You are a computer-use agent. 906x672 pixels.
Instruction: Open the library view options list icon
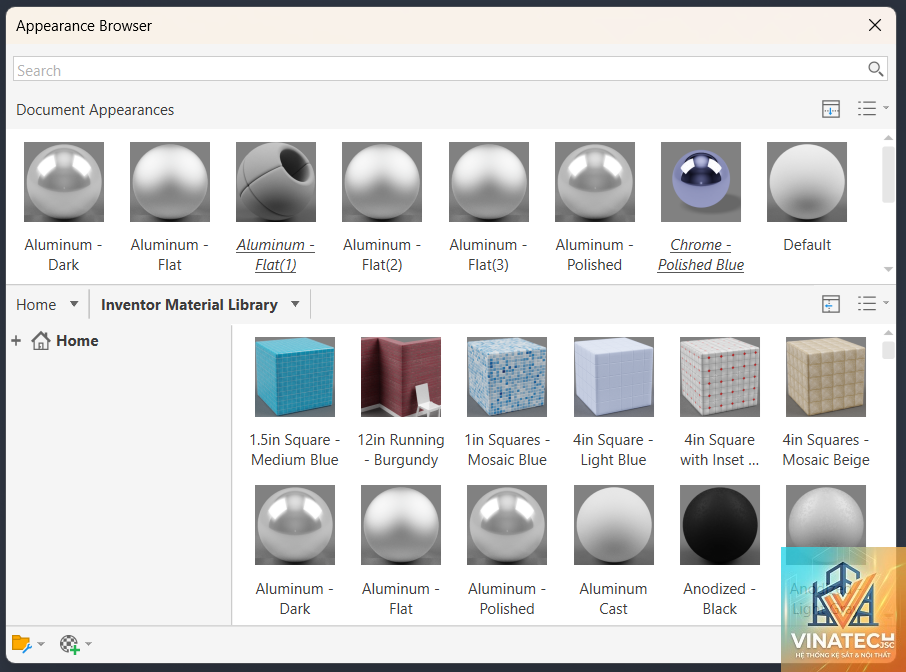(x=872, y=304)
